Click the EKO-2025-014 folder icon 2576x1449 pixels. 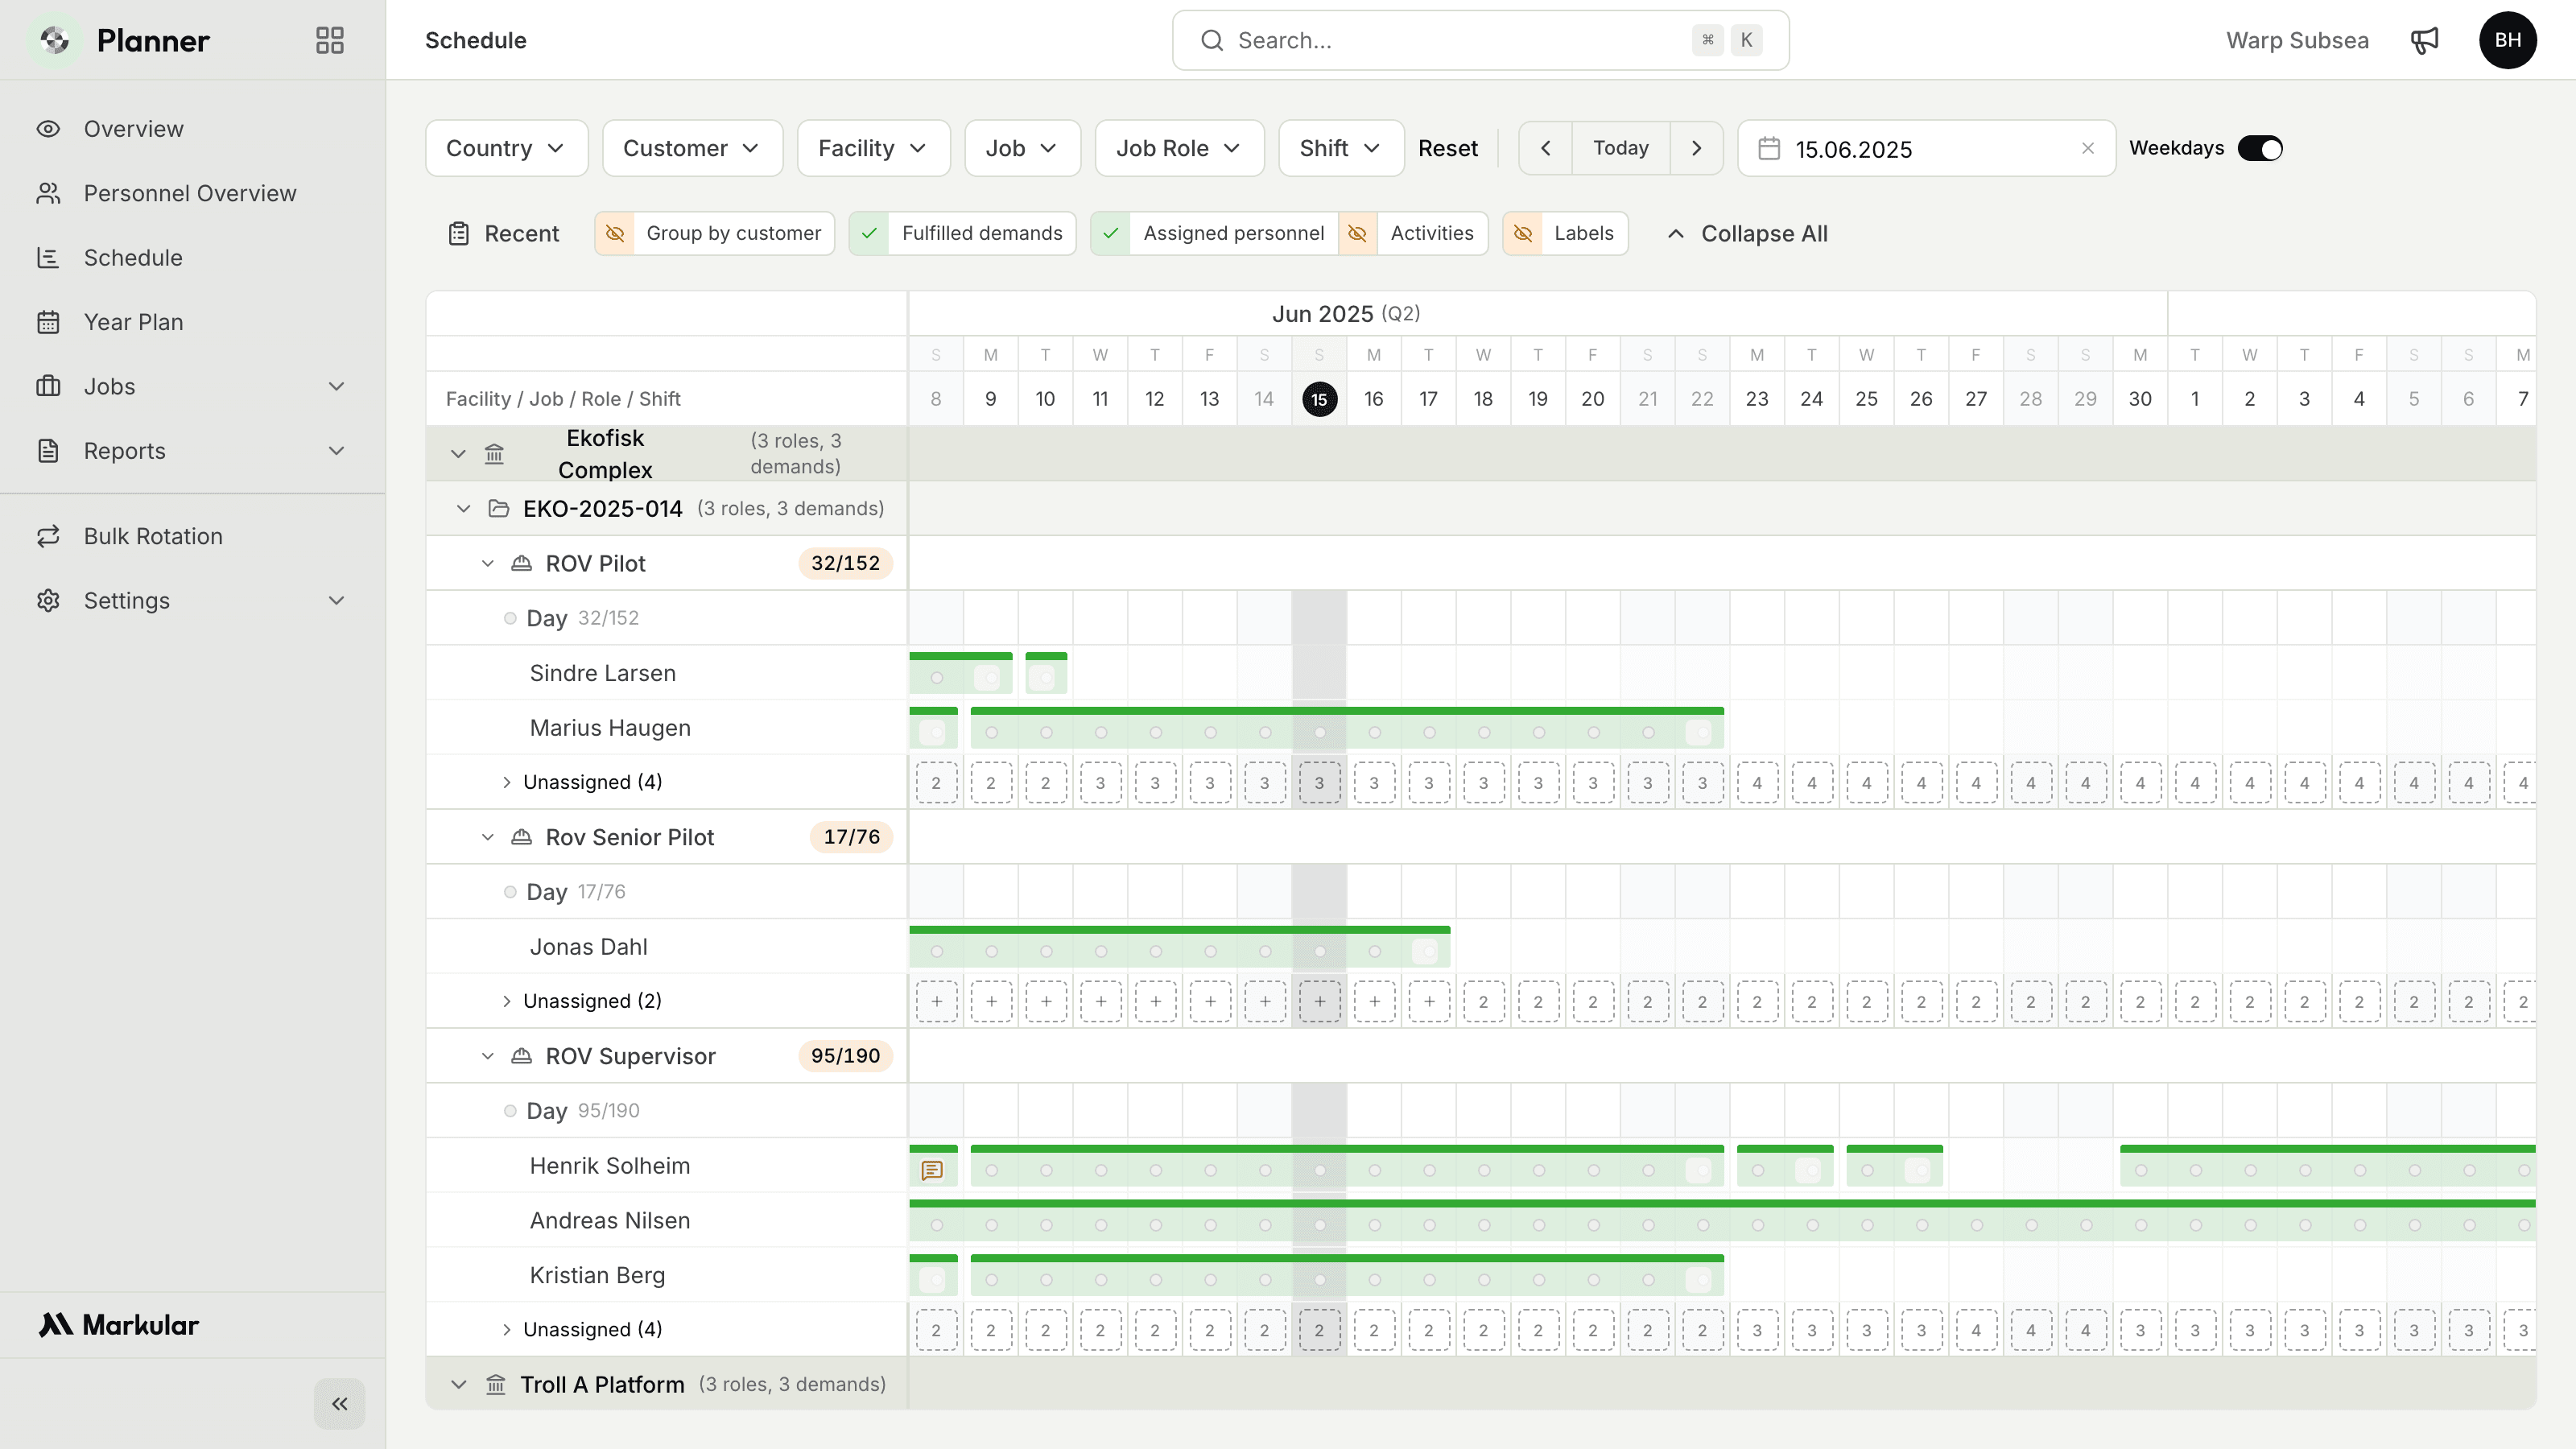[498, 509]
